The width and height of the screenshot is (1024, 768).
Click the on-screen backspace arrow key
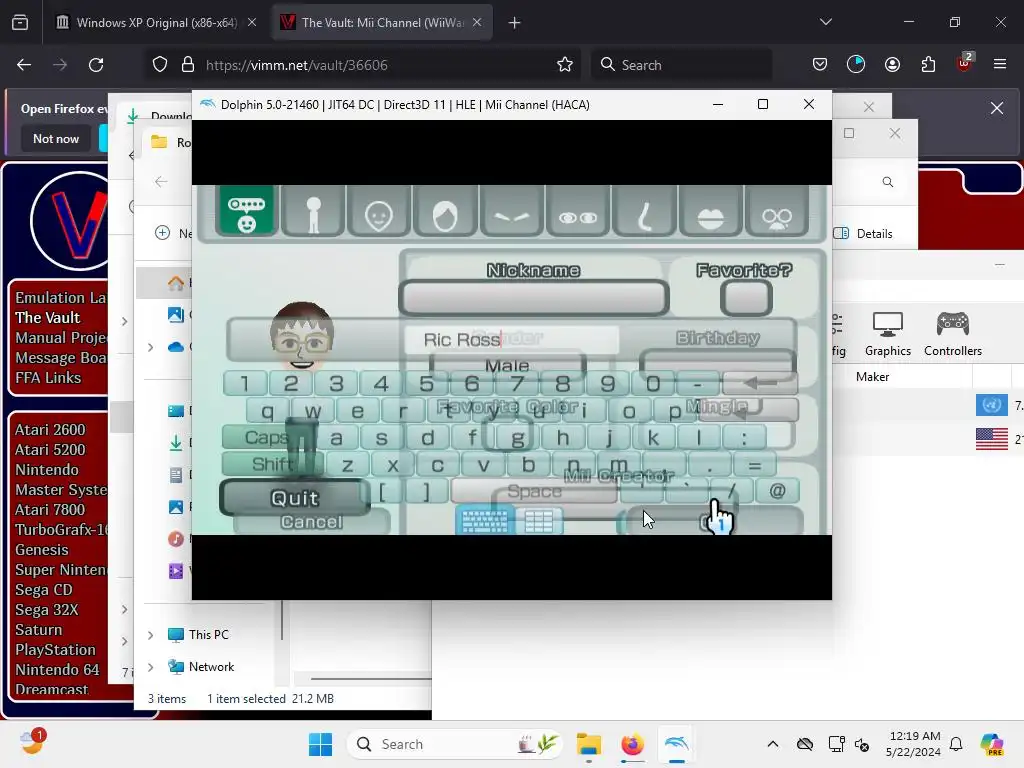760,383
